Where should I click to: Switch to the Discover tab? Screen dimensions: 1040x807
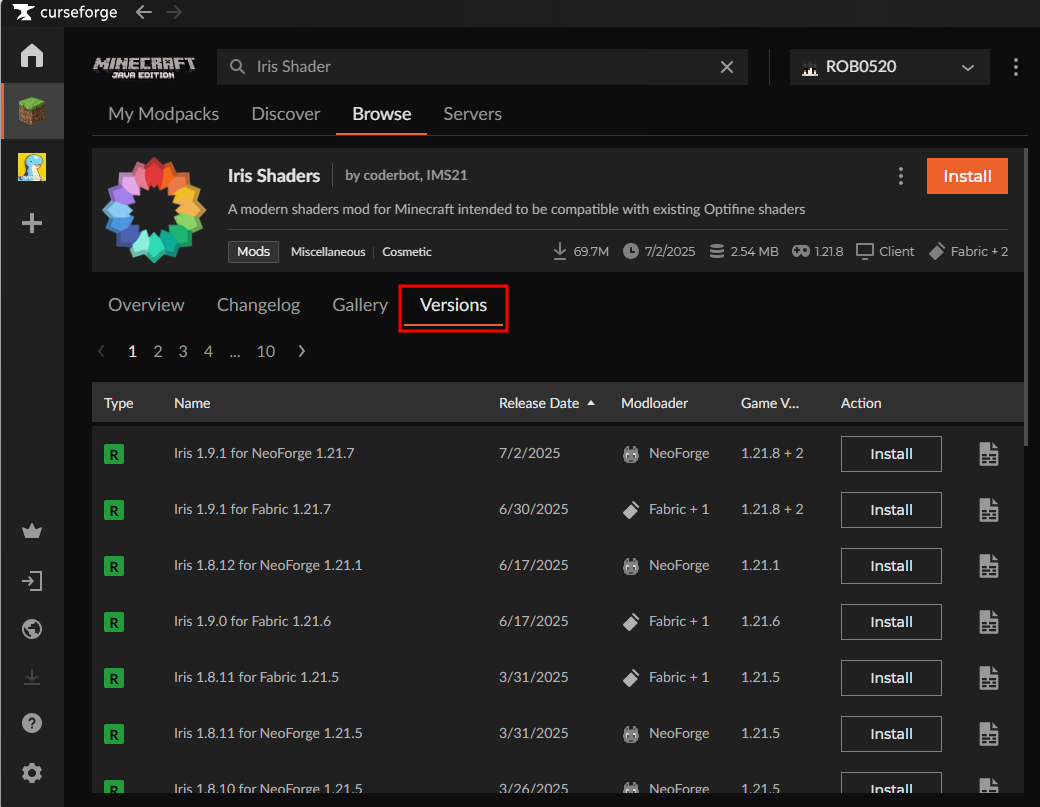285,114
